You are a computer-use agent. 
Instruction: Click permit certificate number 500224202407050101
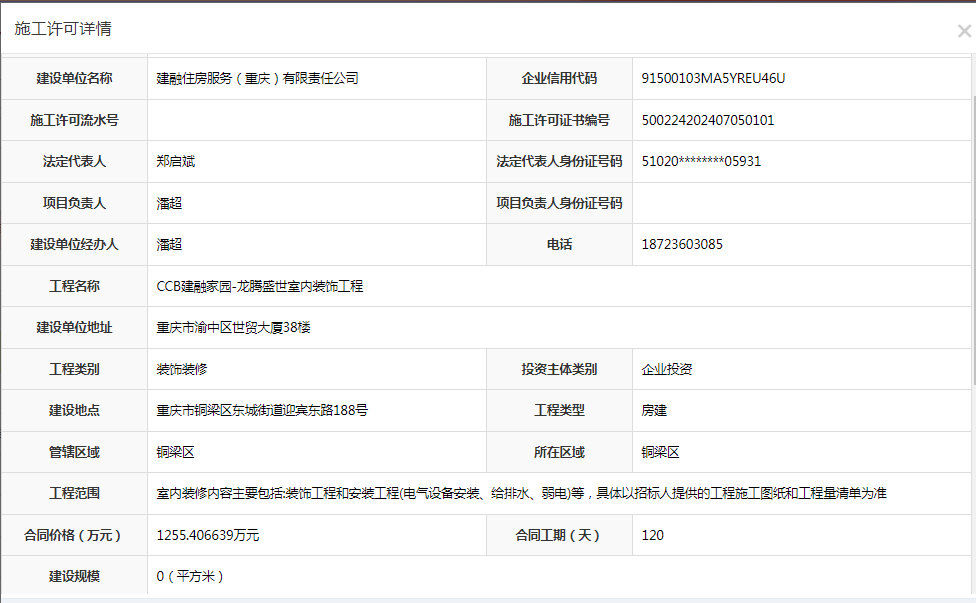[708, 120]
